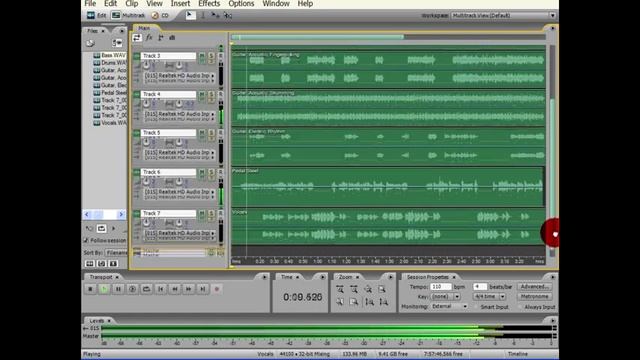Image resolution: width=640 pixels, height=360 pixels.
Task: Adjust Track 3 volume knob
Action: coord(146,65)
